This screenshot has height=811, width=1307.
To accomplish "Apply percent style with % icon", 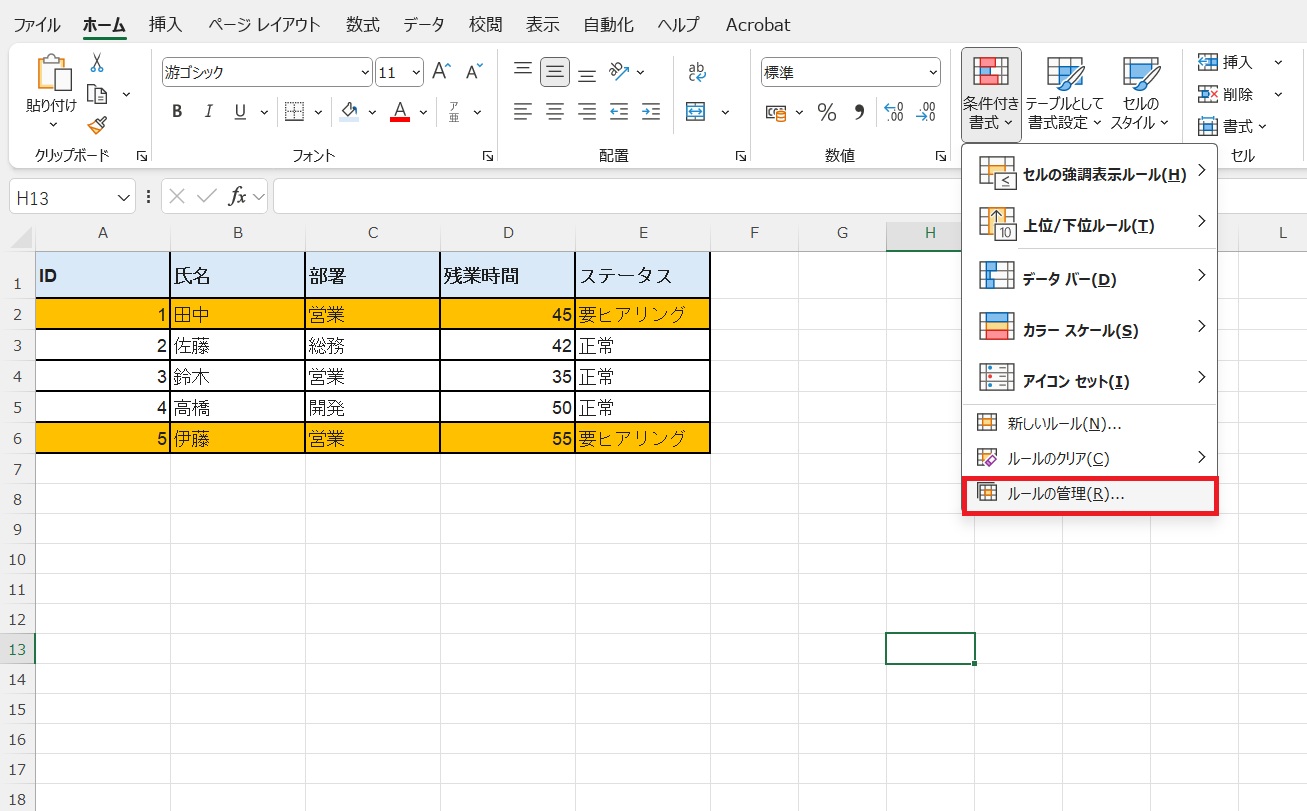I will (x=826, y=112).
